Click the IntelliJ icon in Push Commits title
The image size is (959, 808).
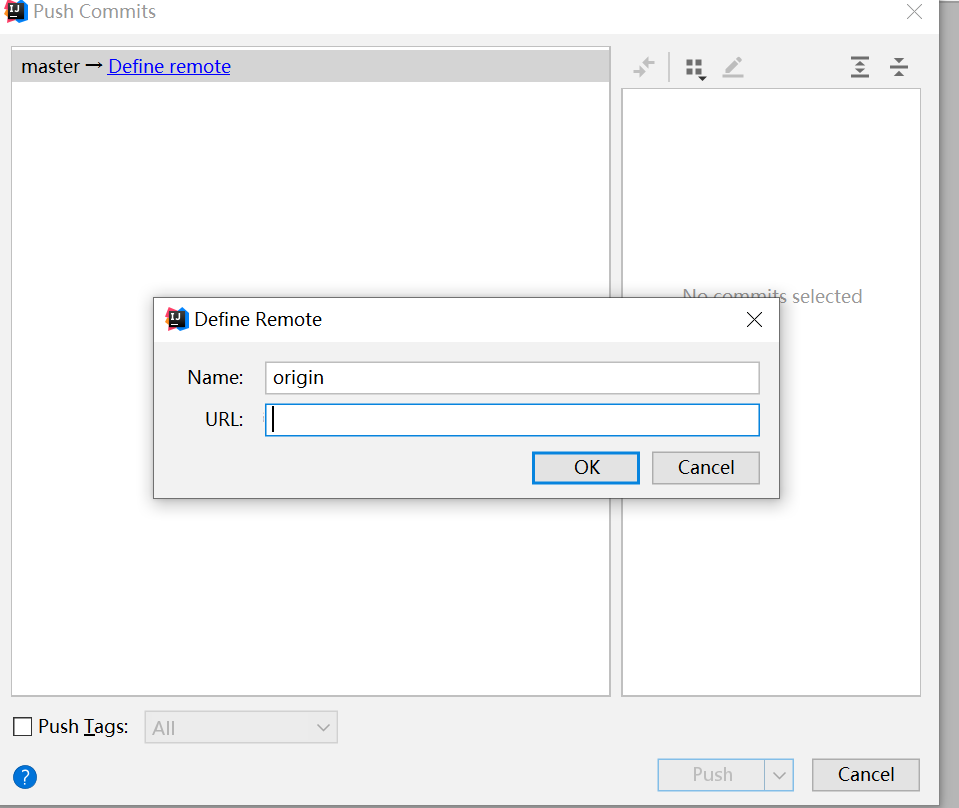16,11
